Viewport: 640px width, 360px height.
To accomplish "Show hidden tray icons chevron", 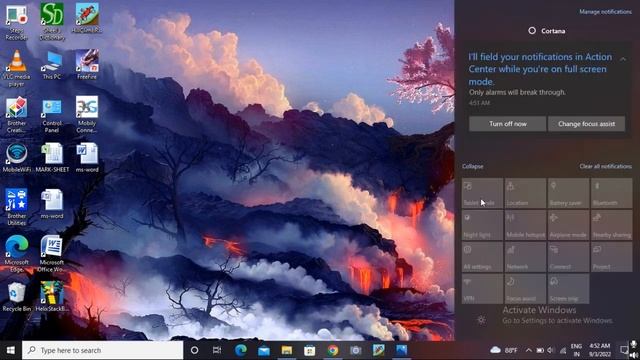I will tap(529, 350).
